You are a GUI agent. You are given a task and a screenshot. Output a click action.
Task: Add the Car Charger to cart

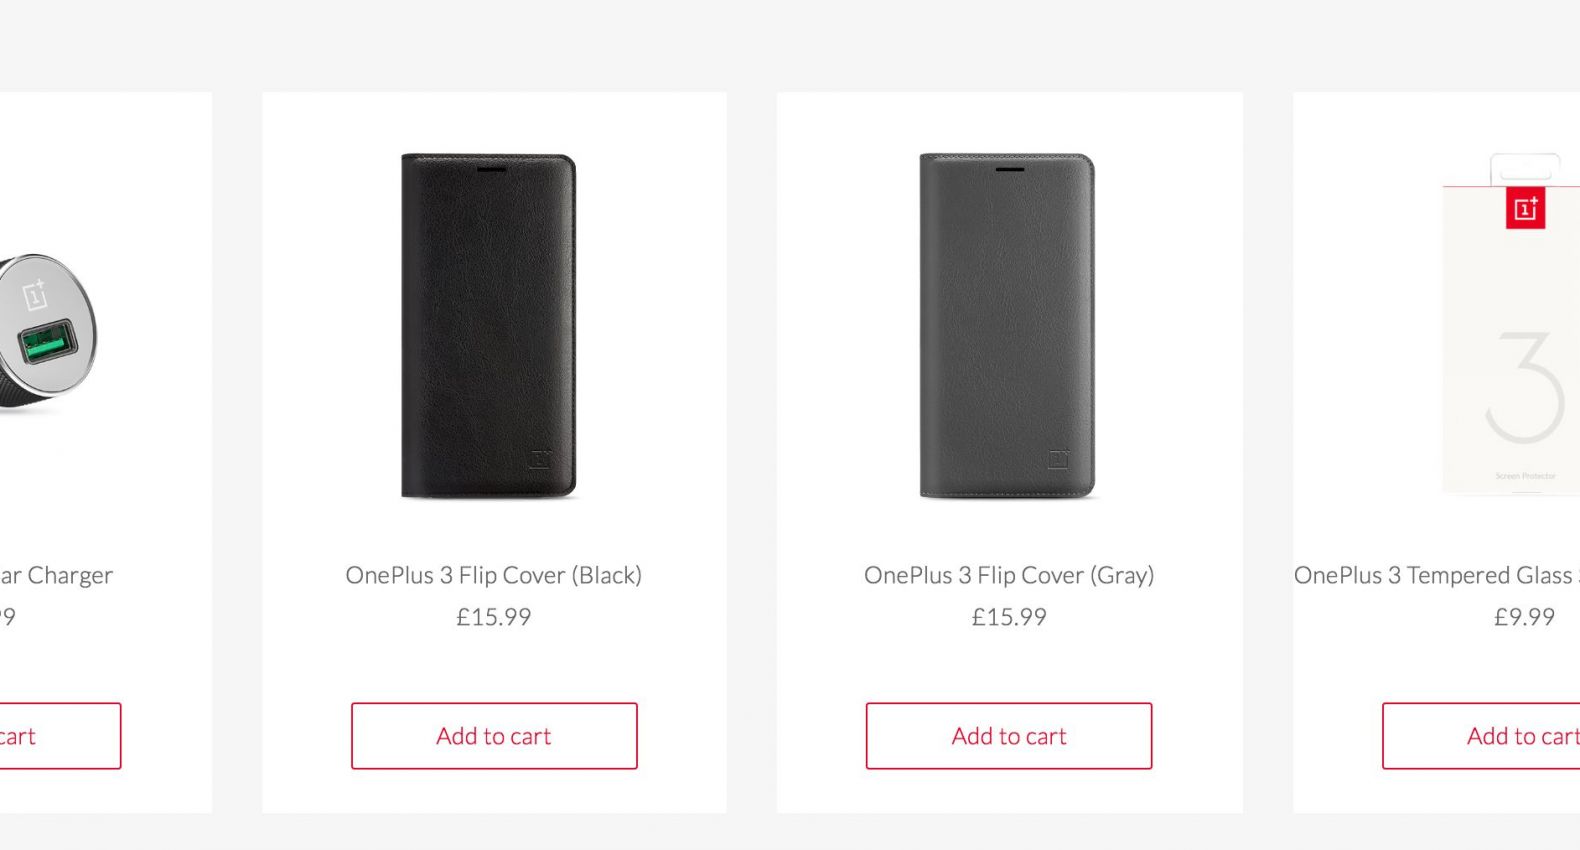click(60, 736)
